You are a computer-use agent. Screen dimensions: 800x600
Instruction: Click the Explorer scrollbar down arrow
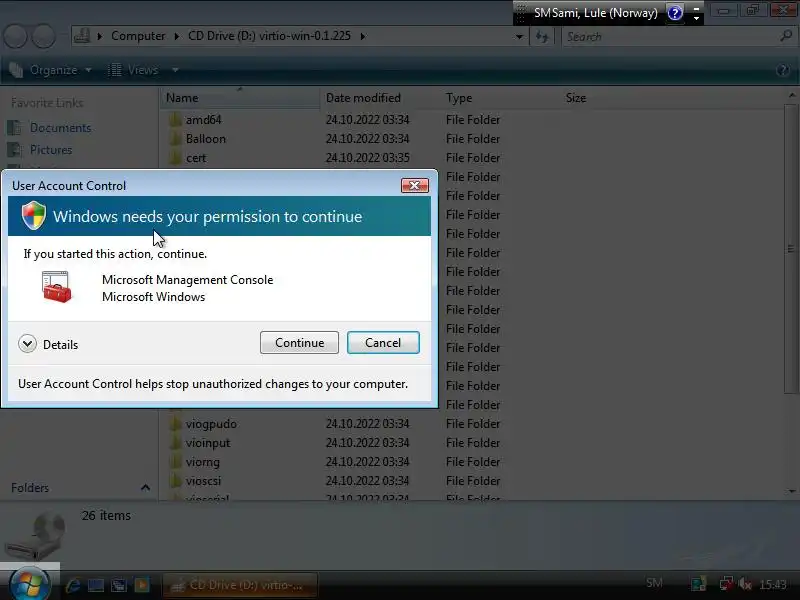coord(792,491)
